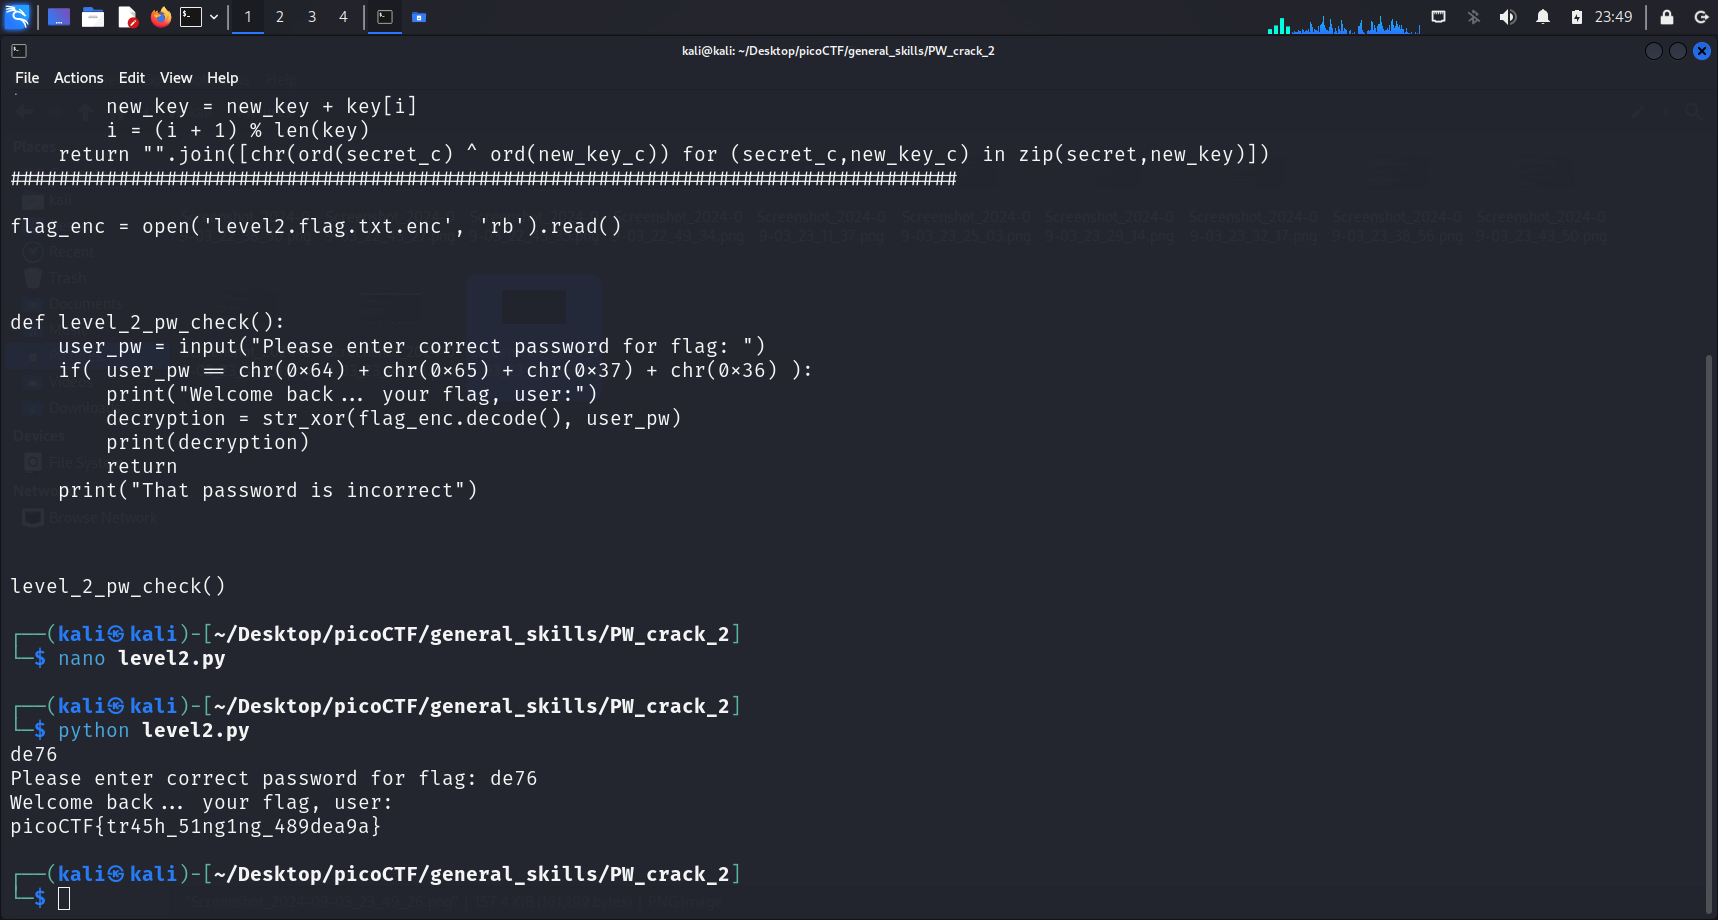Viewport: 1718px width, 920px height.
Task: Click the log out session icon
Action: [x=1701, y=17]
